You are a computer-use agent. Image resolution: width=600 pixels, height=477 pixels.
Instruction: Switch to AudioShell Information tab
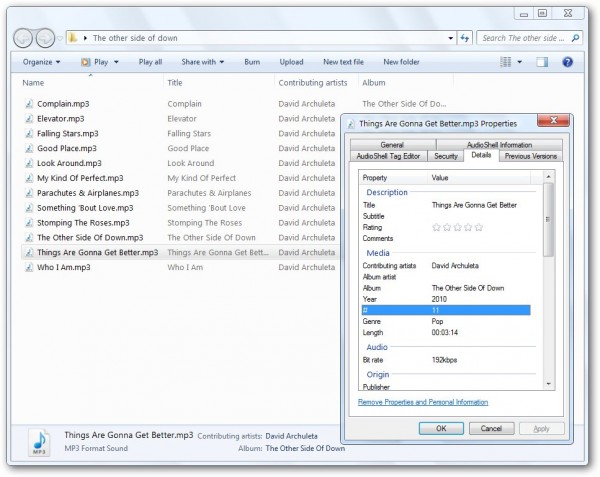point(499,145)
